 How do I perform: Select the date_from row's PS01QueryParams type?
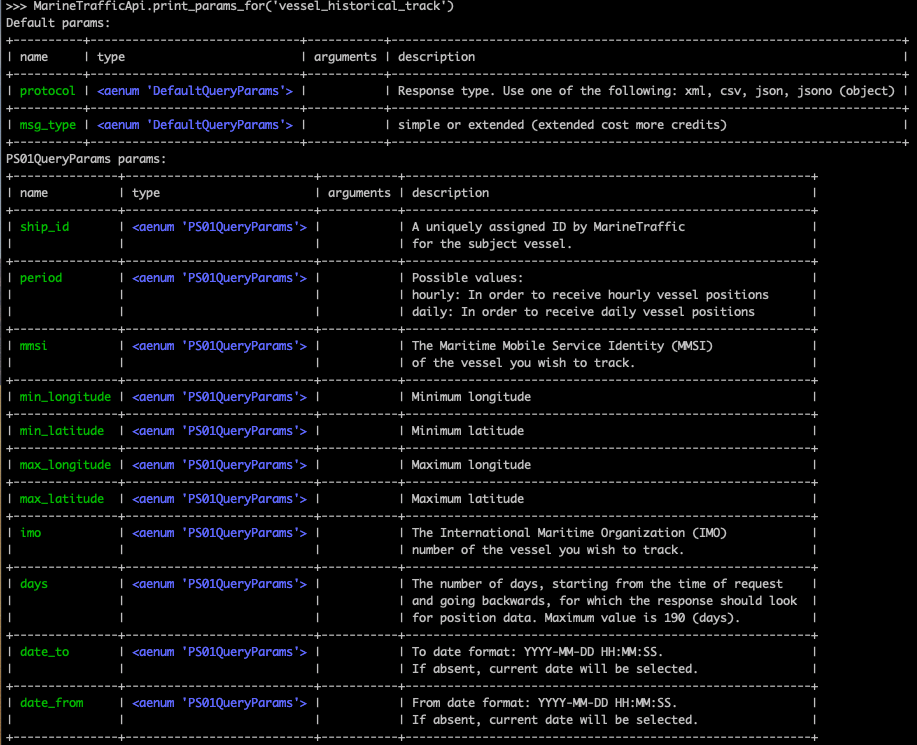coord(219,703)
